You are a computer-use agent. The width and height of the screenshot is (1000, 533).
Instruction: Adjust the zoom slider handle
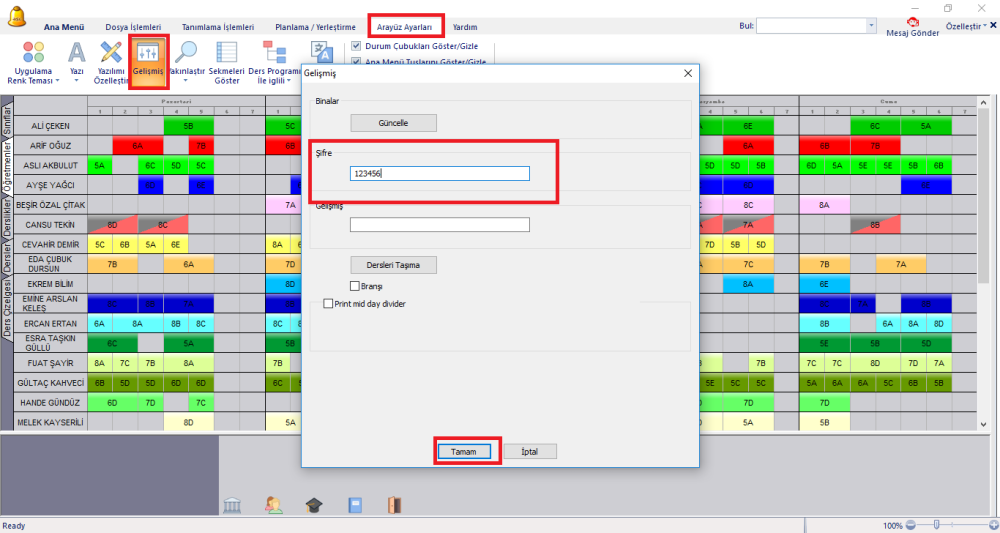point(936,525)
